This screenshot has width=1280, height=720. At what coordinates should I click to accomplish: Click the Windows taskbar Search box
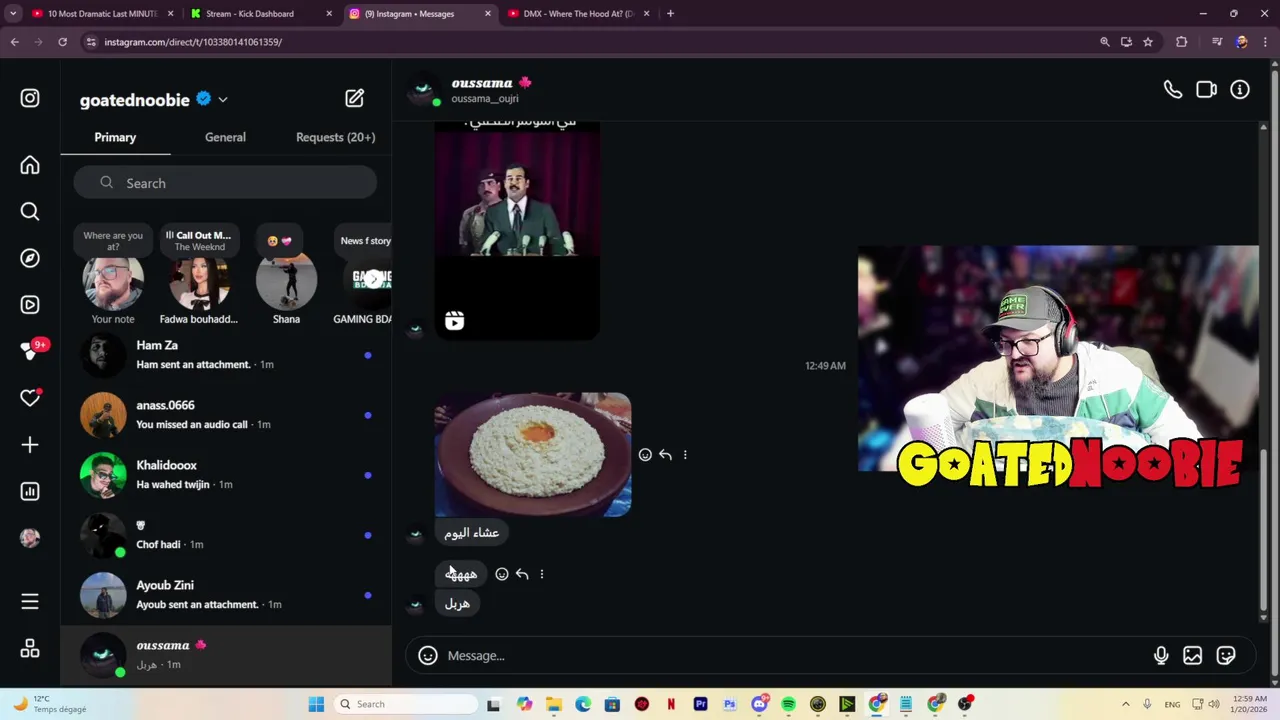point(405,704)
